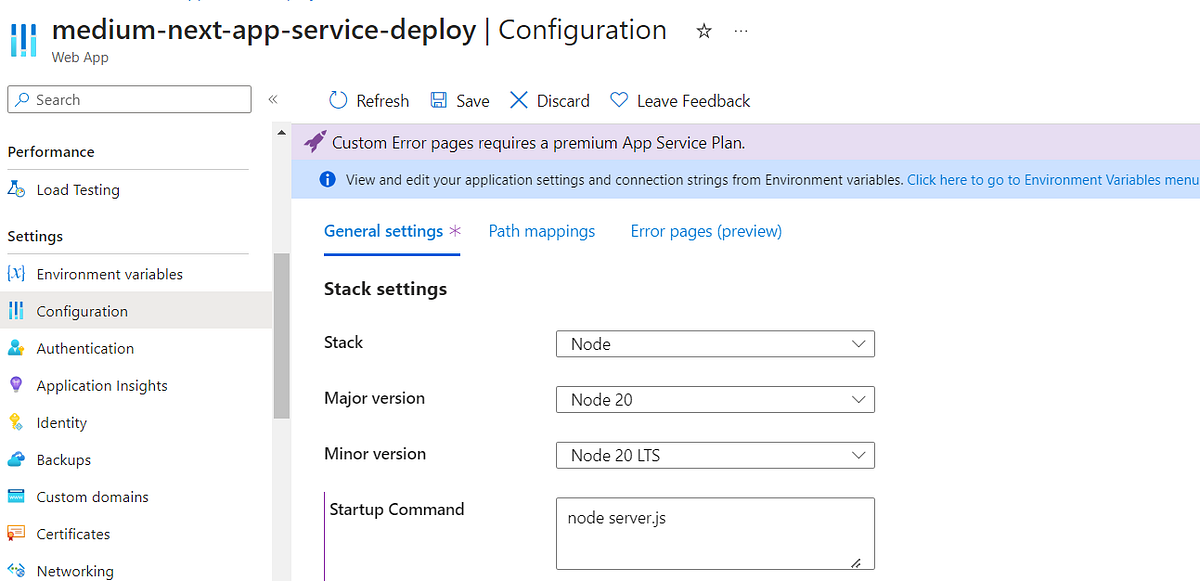This screenshot has width=1200, height=581.
Task: Follow the Environment Variables menu link
Action: [x=1052, y=180]
